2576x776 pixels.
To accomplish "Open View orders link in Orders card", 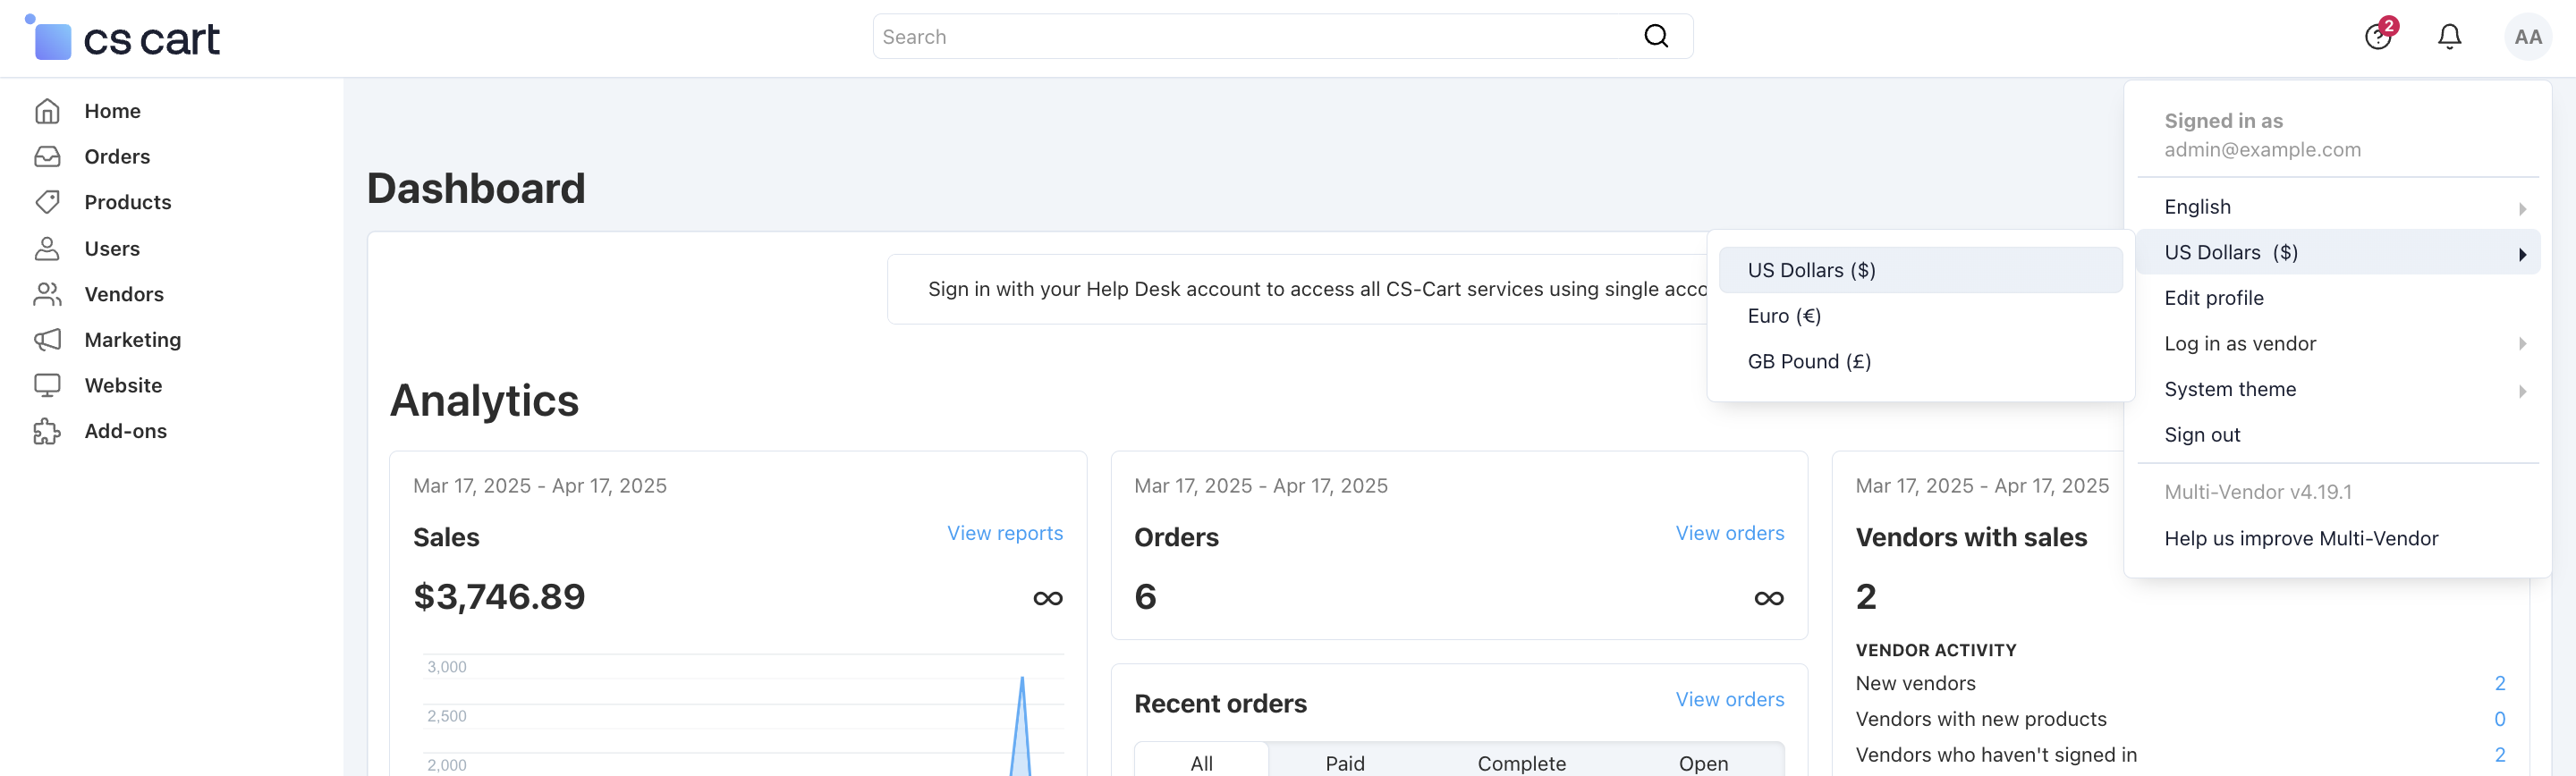I will pyautogui.click(x=1730, y=533).
